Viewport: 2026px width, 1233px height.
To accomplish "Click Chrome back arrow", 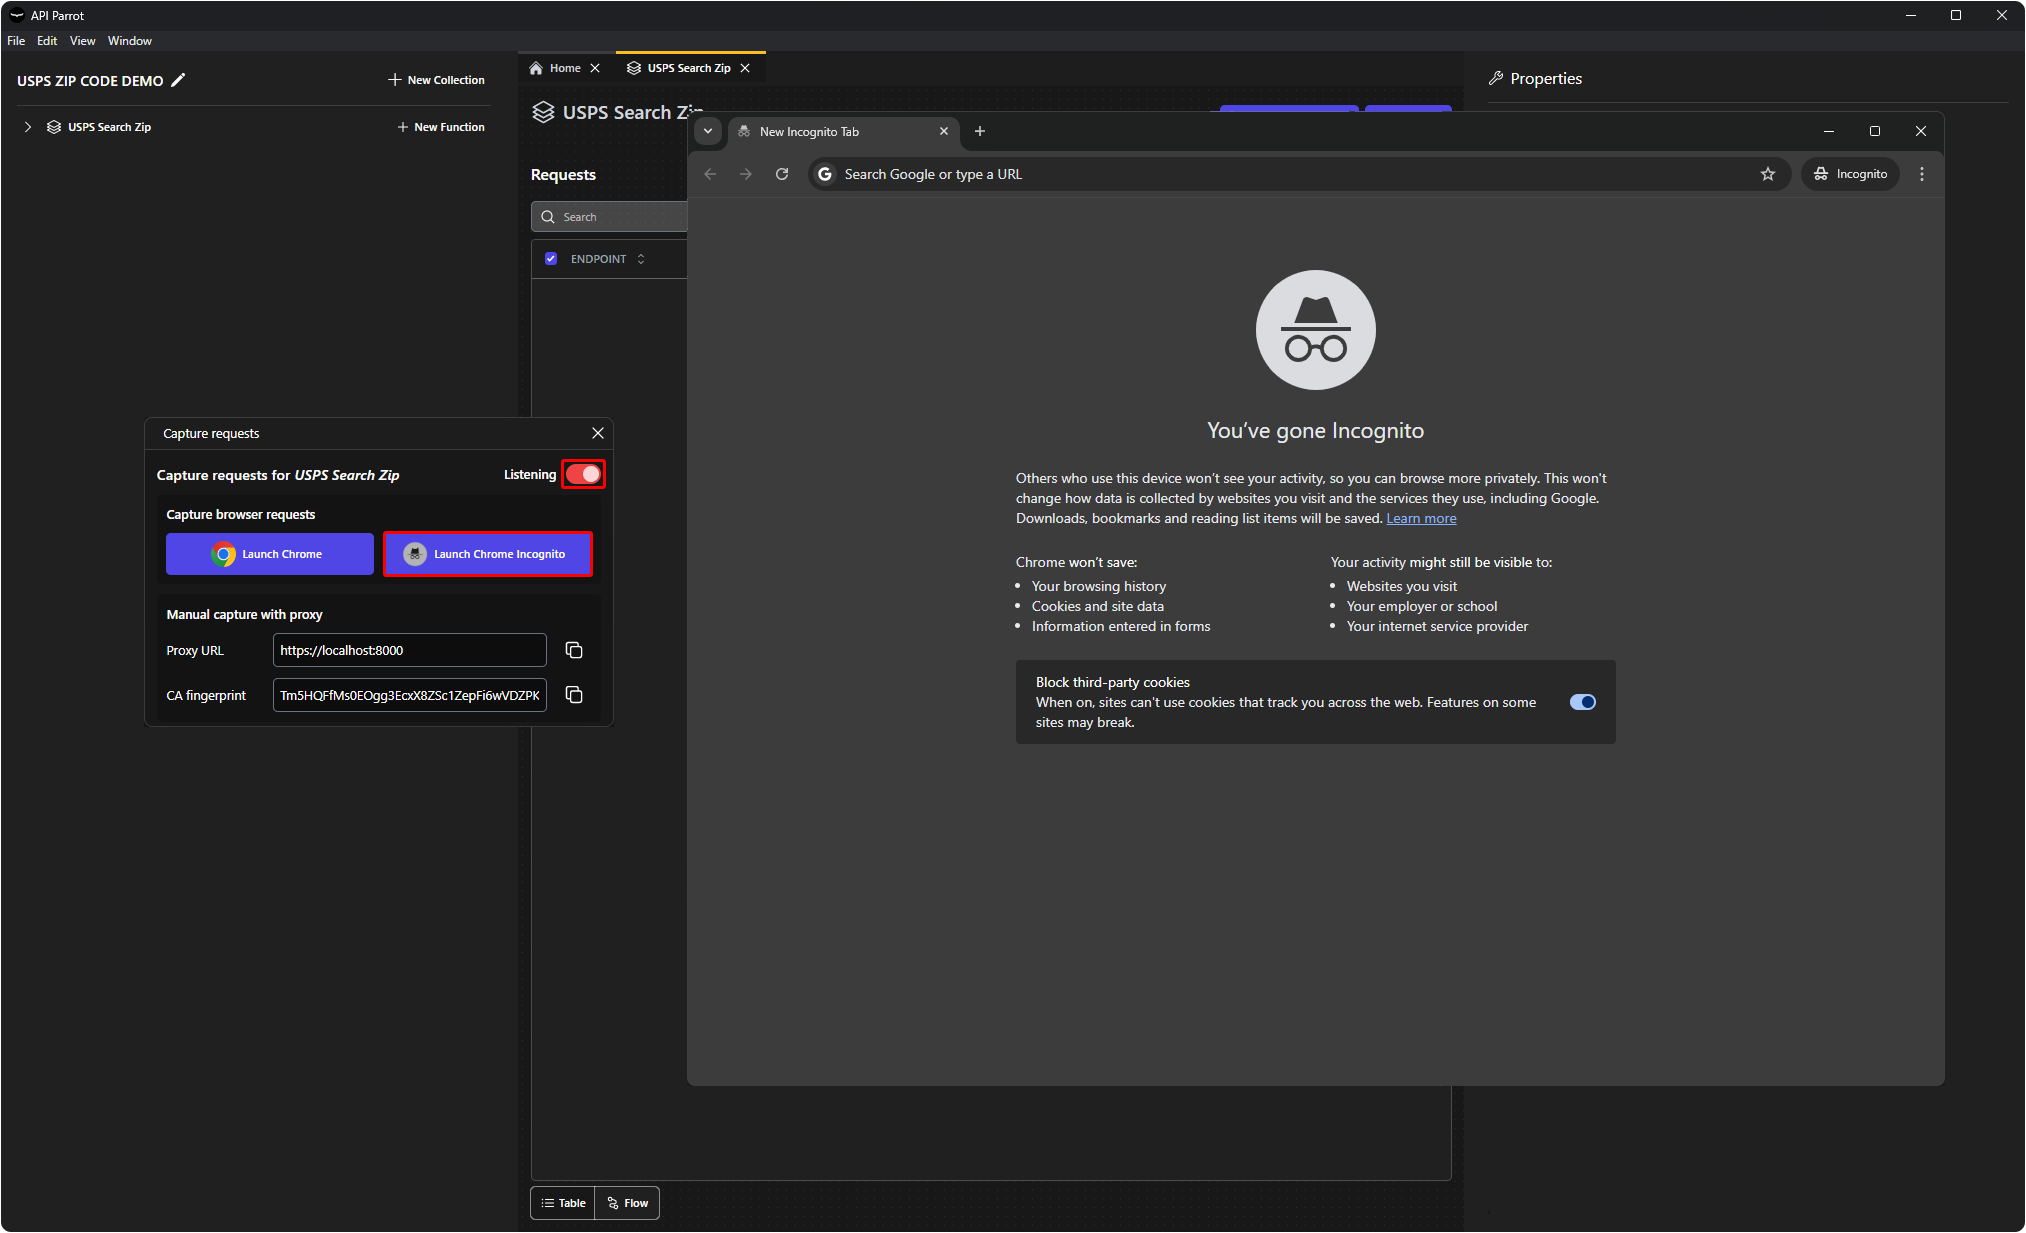I will (710, 174).
